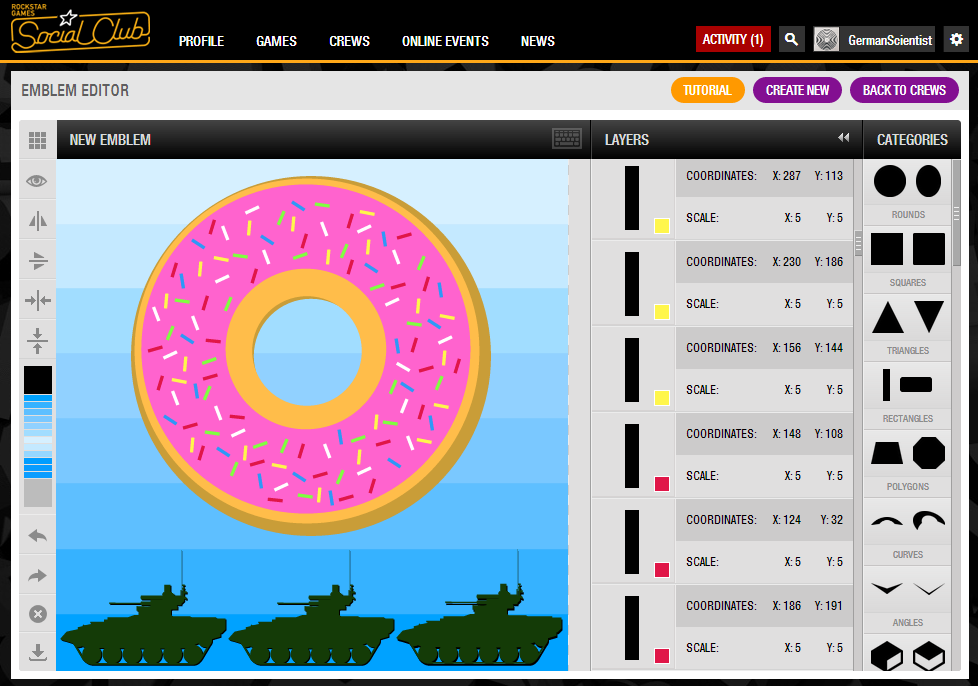This screenshot has height=686, width=978.
Task: Pick the gray palette block
Action: click(x=38, y=493)
